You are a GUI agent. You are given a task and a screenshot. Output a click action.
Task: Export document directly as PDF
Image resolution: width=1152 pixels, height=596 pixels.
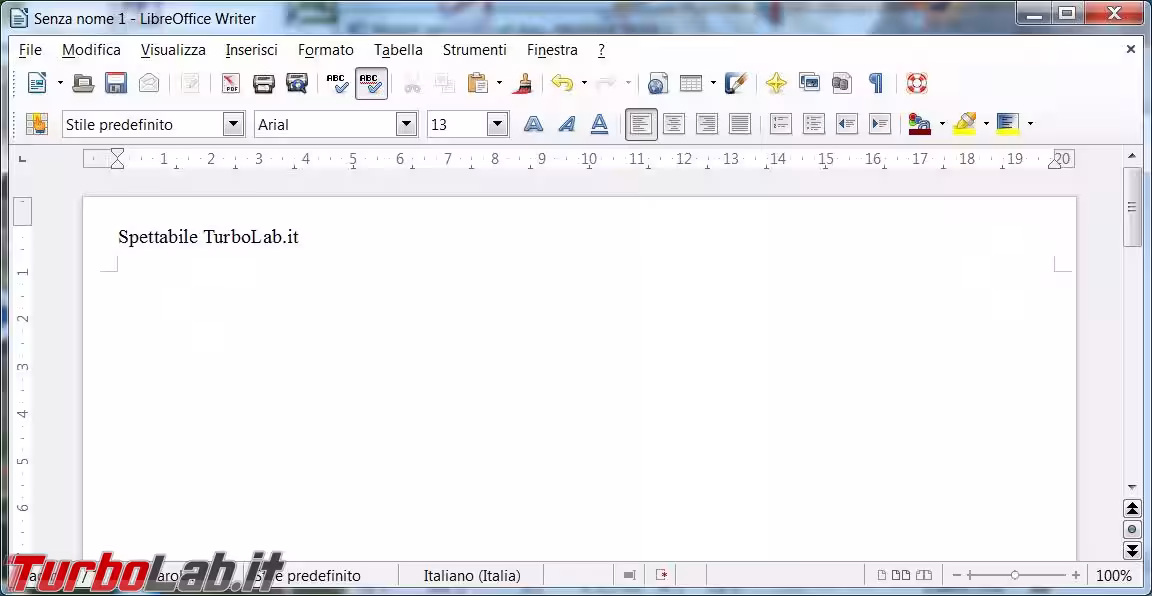coord(231,84)
